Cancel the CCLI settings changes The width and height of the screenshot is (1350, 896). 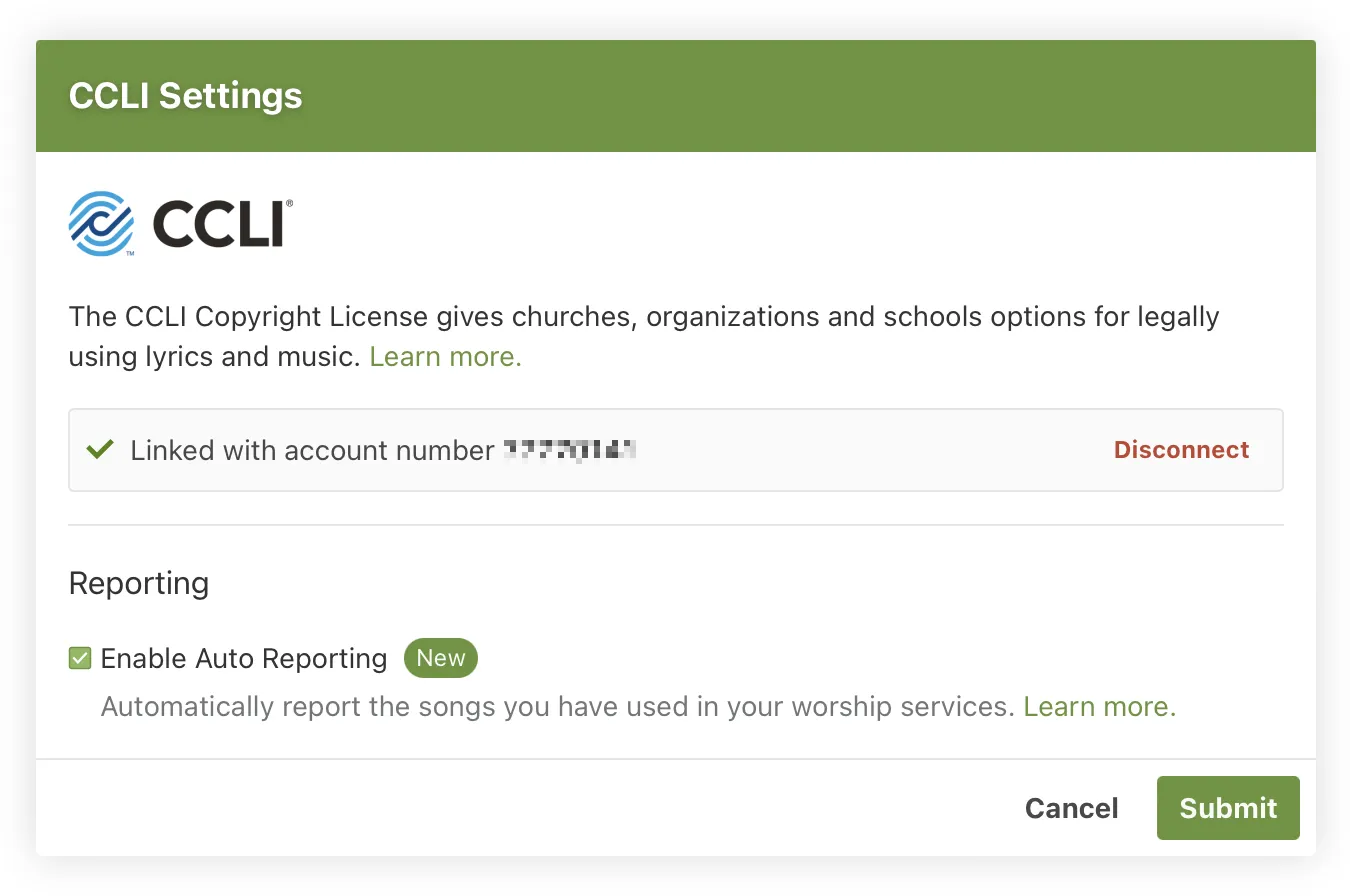pos(1071,808)
